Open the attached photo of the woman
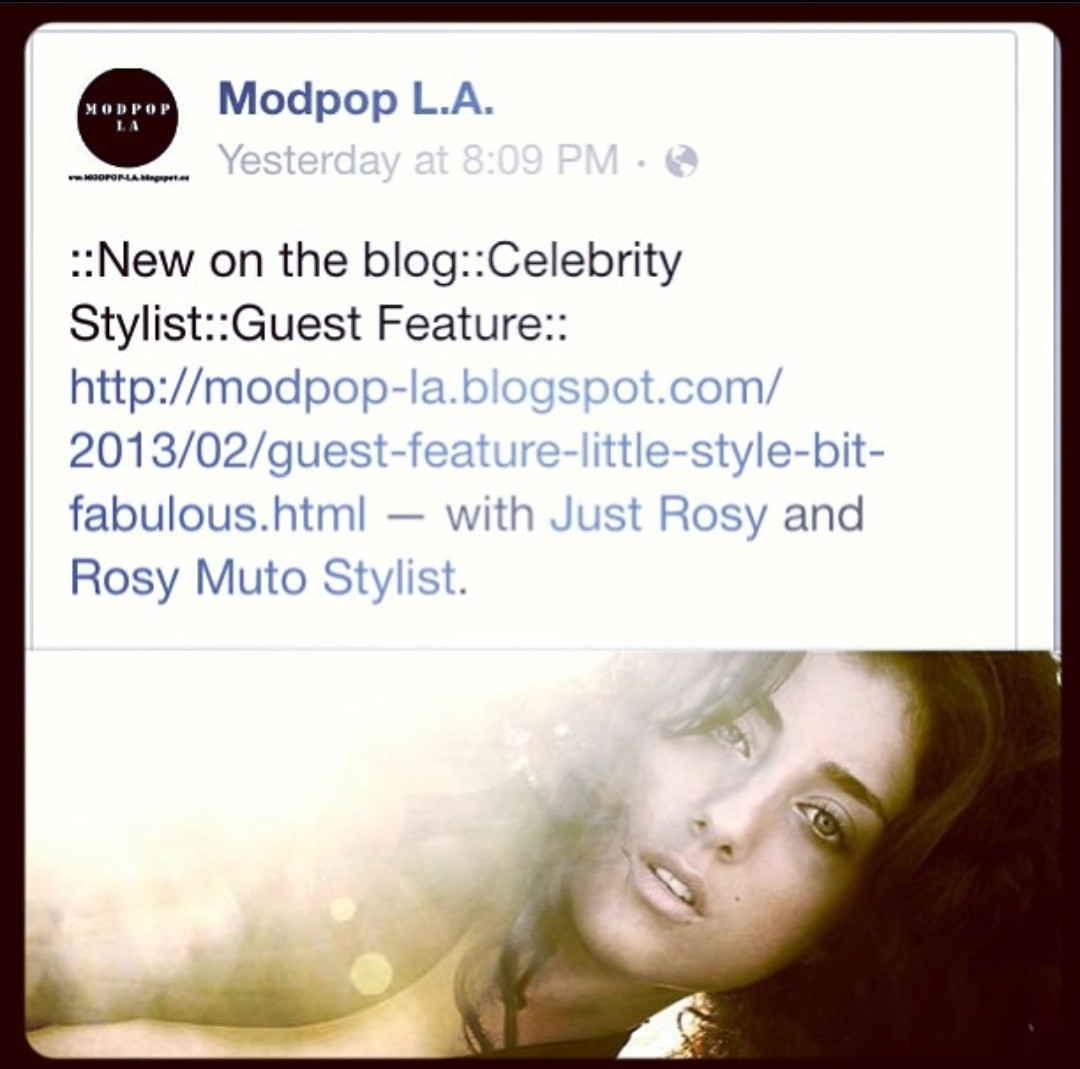This screenshot has width=1080, height=1069. tap(542, 853)
